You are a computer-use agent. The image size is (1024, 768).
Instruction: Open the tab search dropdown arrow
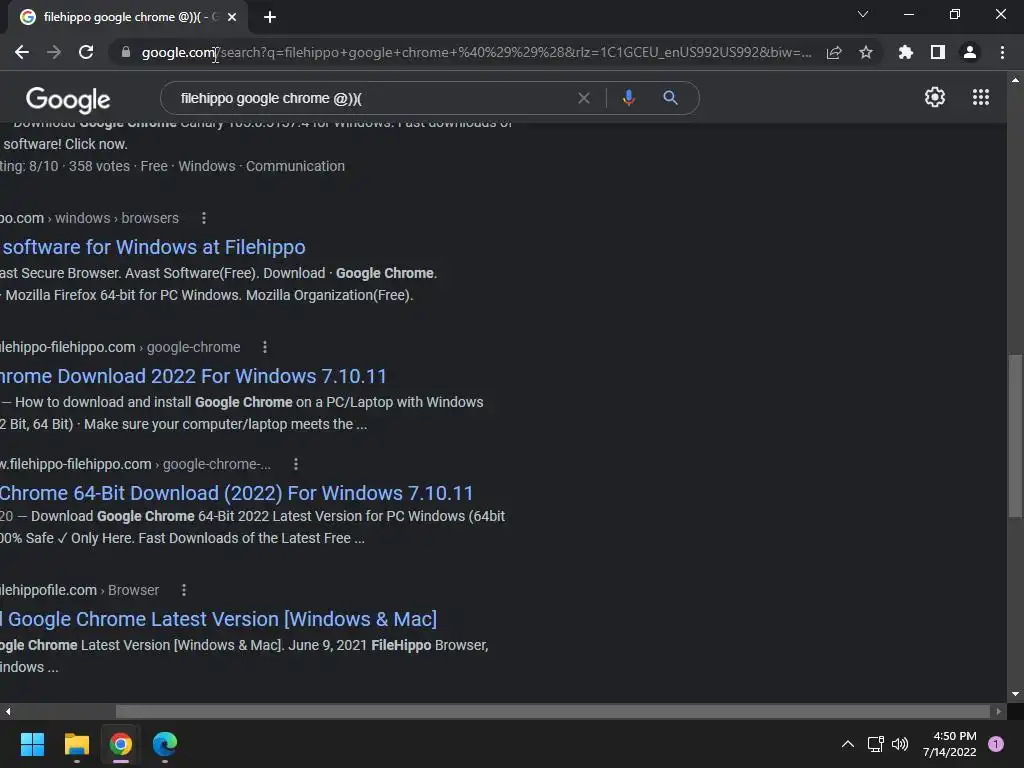(x=863, y=14)
